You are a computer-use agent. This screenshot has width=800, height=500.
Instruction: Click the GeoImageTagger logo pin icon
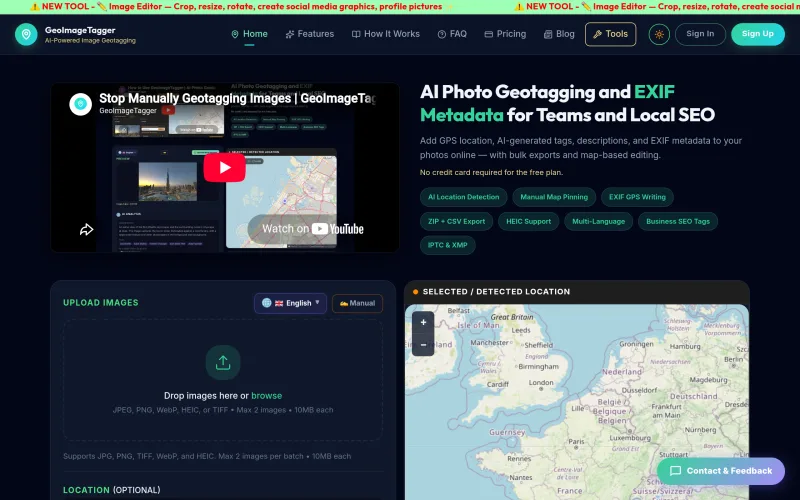[26, 34]
